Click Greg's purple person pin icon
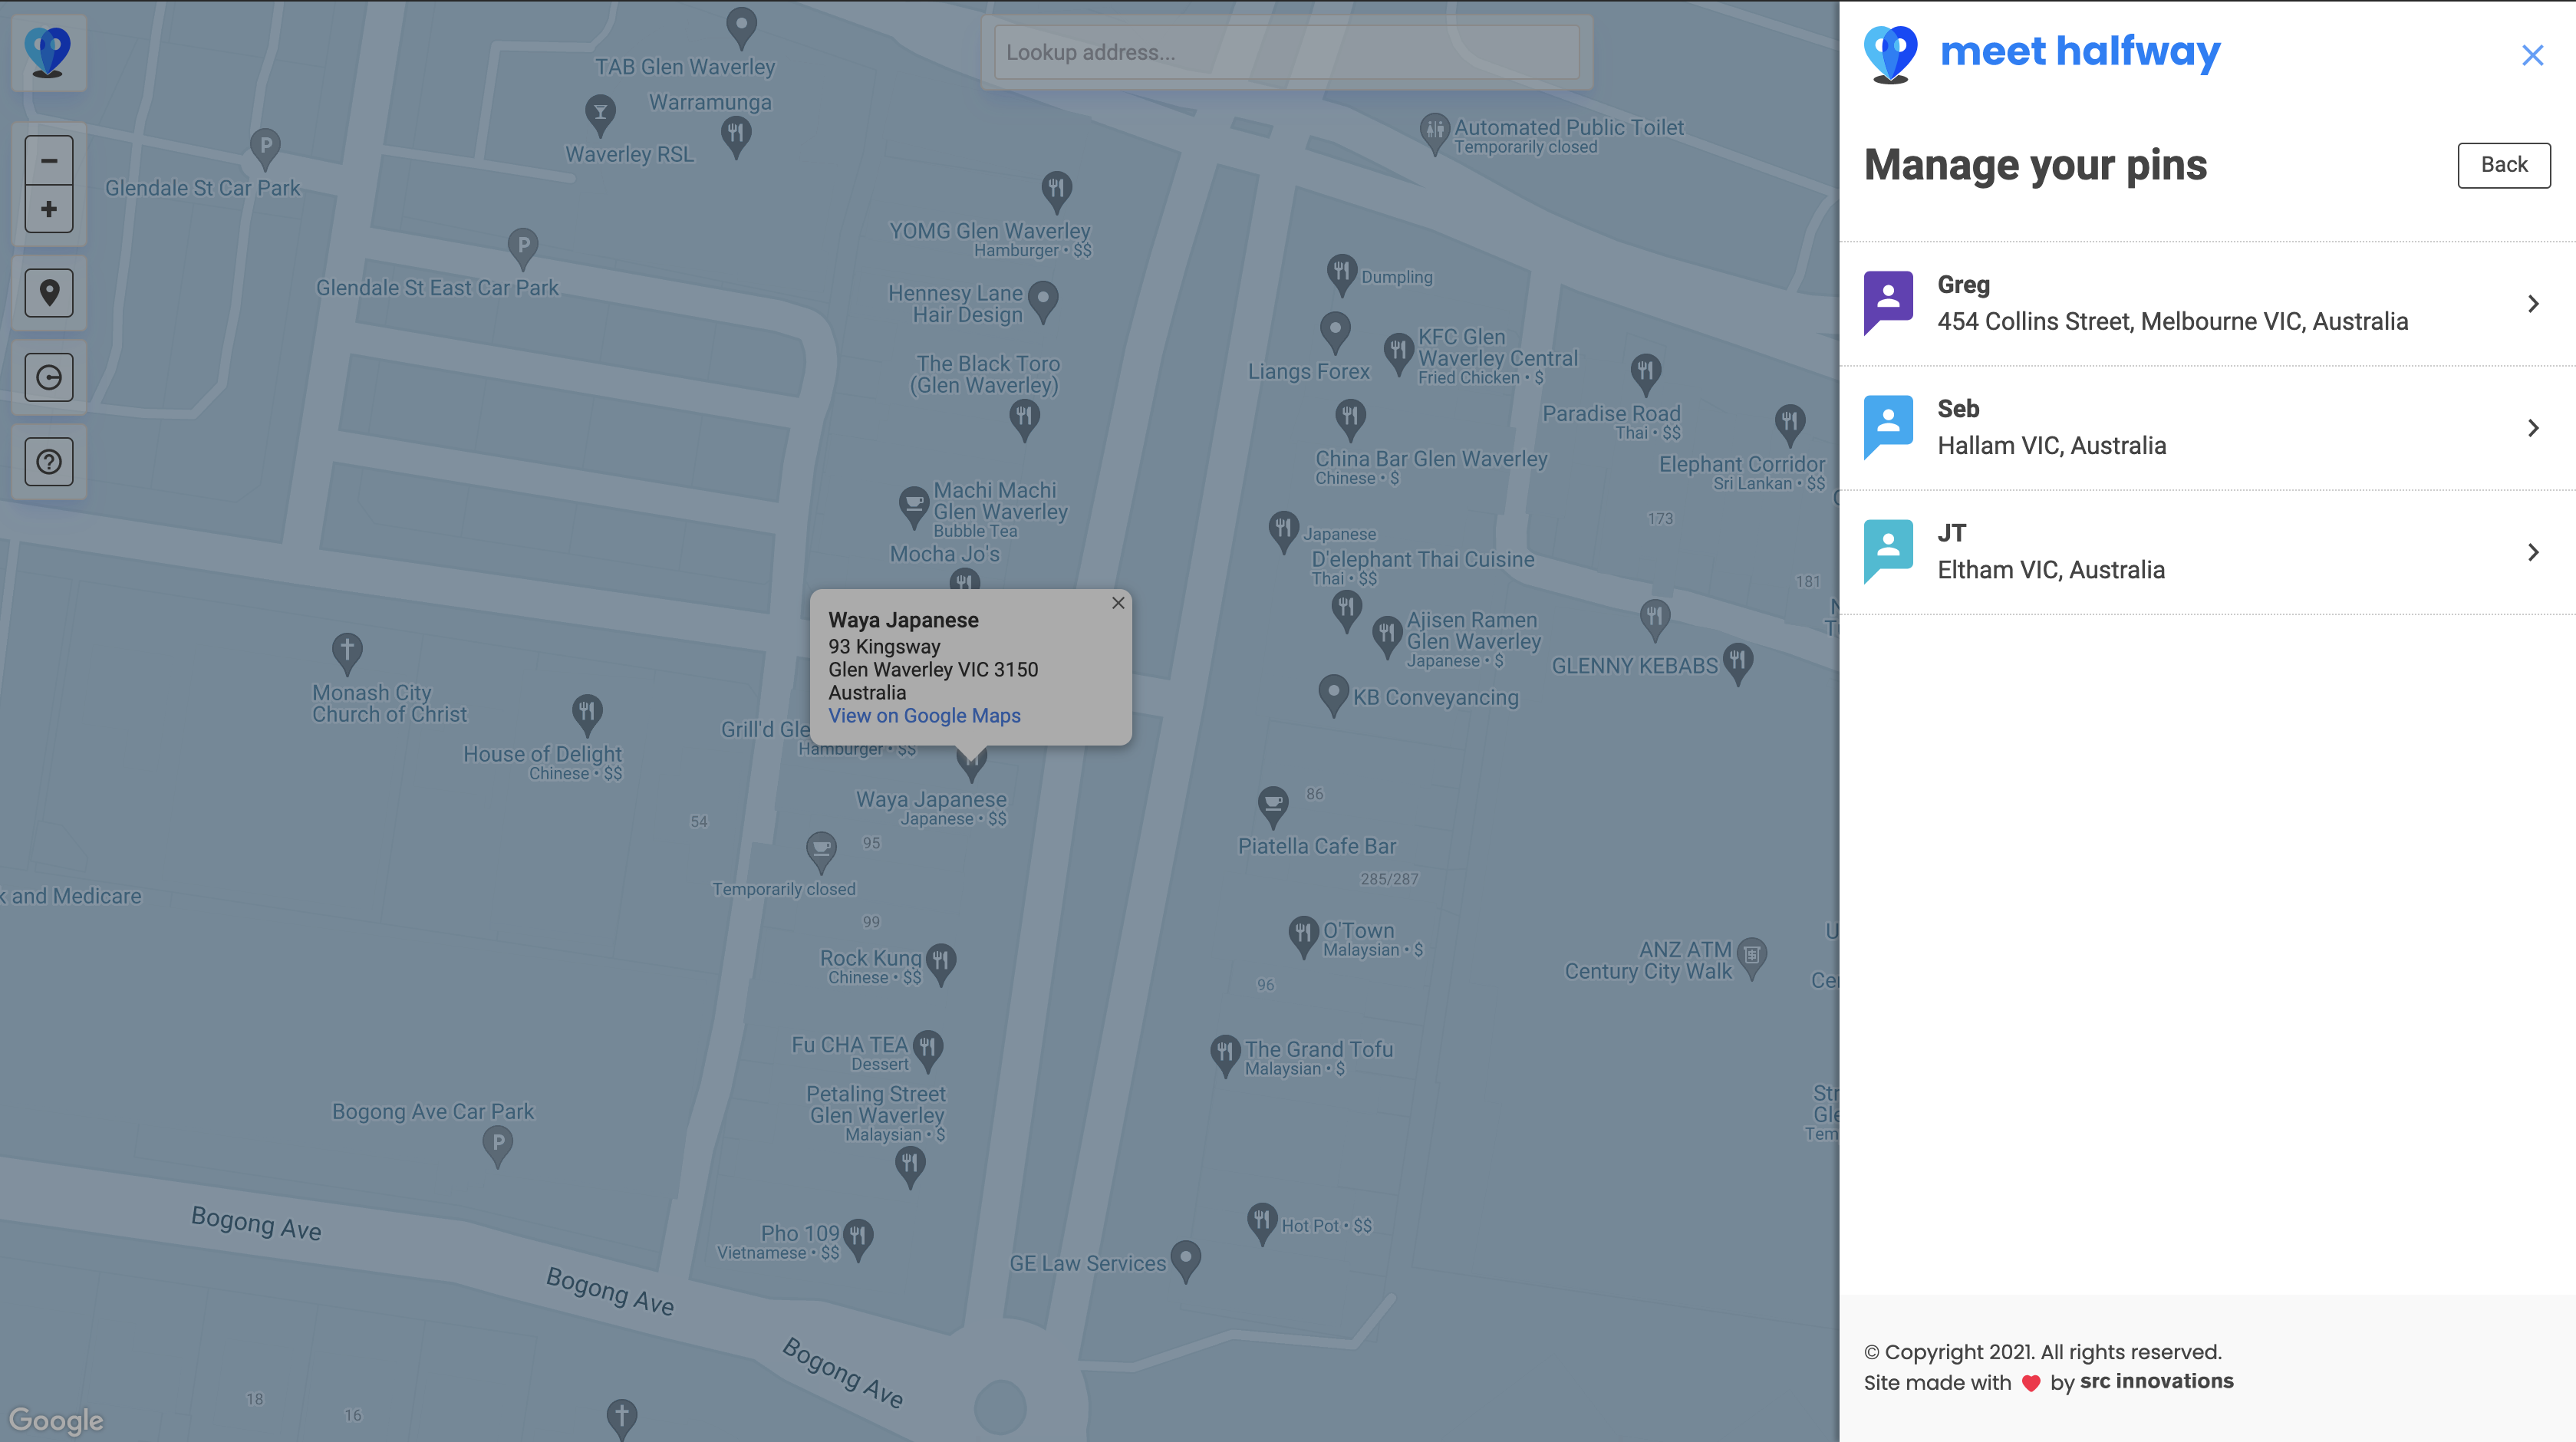The height and width of the screenshot is (1442, 2576). [x=1888, y=300]
